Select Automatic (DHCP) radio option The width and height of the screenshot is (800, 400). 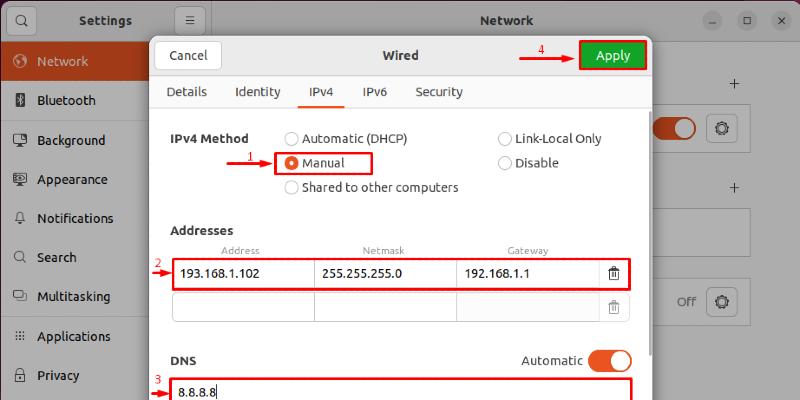292,139
